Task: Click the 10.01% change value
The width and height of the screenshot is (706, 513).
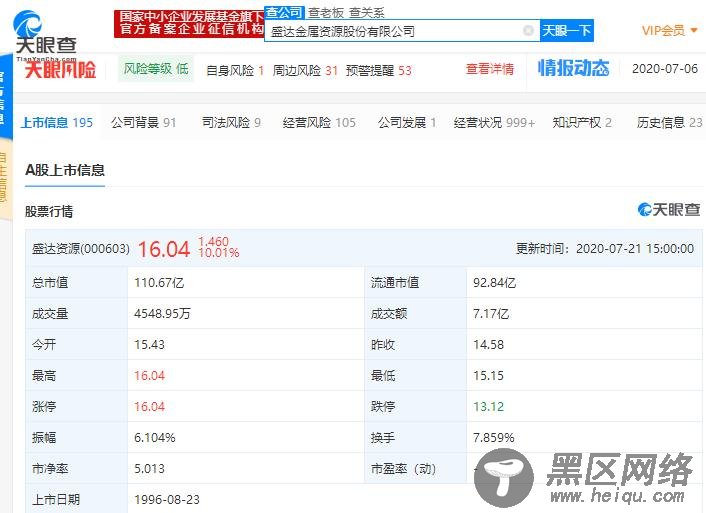Action: (x=219, y=253)
